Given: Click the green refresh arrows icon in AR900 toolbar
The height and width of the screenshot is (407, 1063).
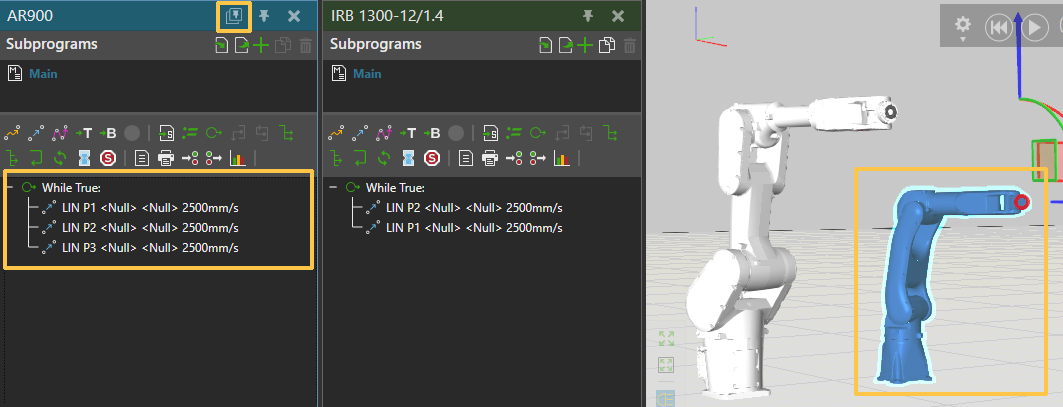Looking at the screenshot, I should click(x=60, y=158).
